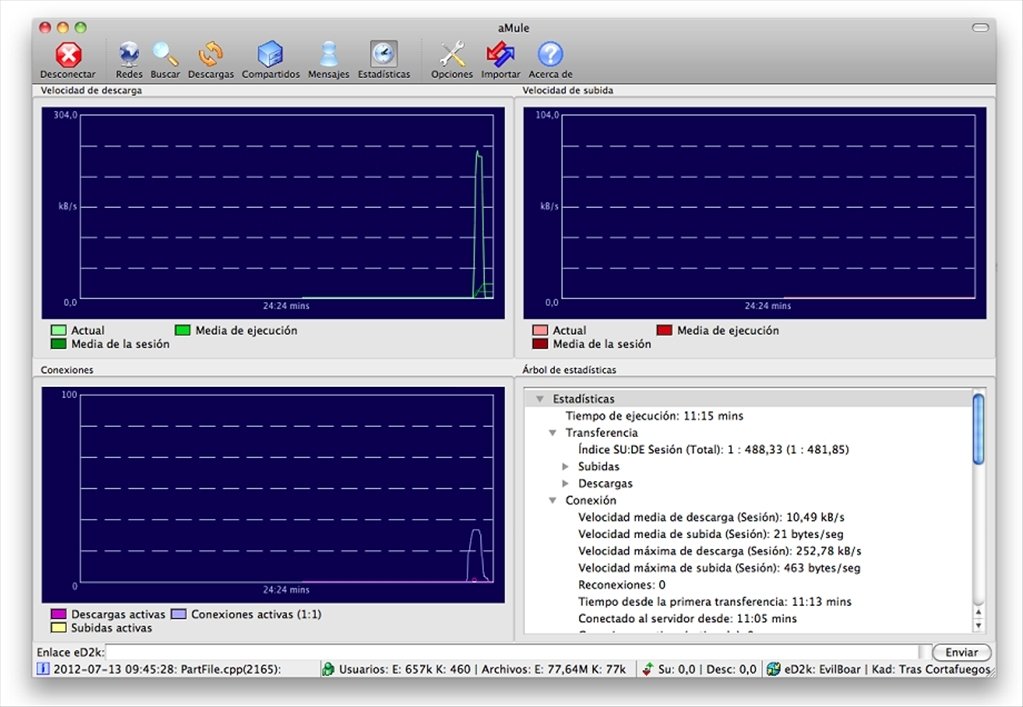Click the scrollbar down arrow in statistics tree
Screen dimensions: 1023x707
978,625
